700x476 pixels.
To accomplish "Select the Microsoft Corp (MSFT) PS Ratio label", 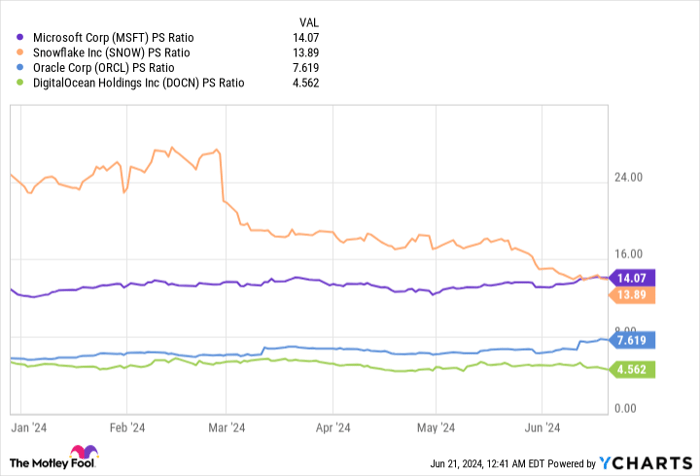I will tap(113, 38).
